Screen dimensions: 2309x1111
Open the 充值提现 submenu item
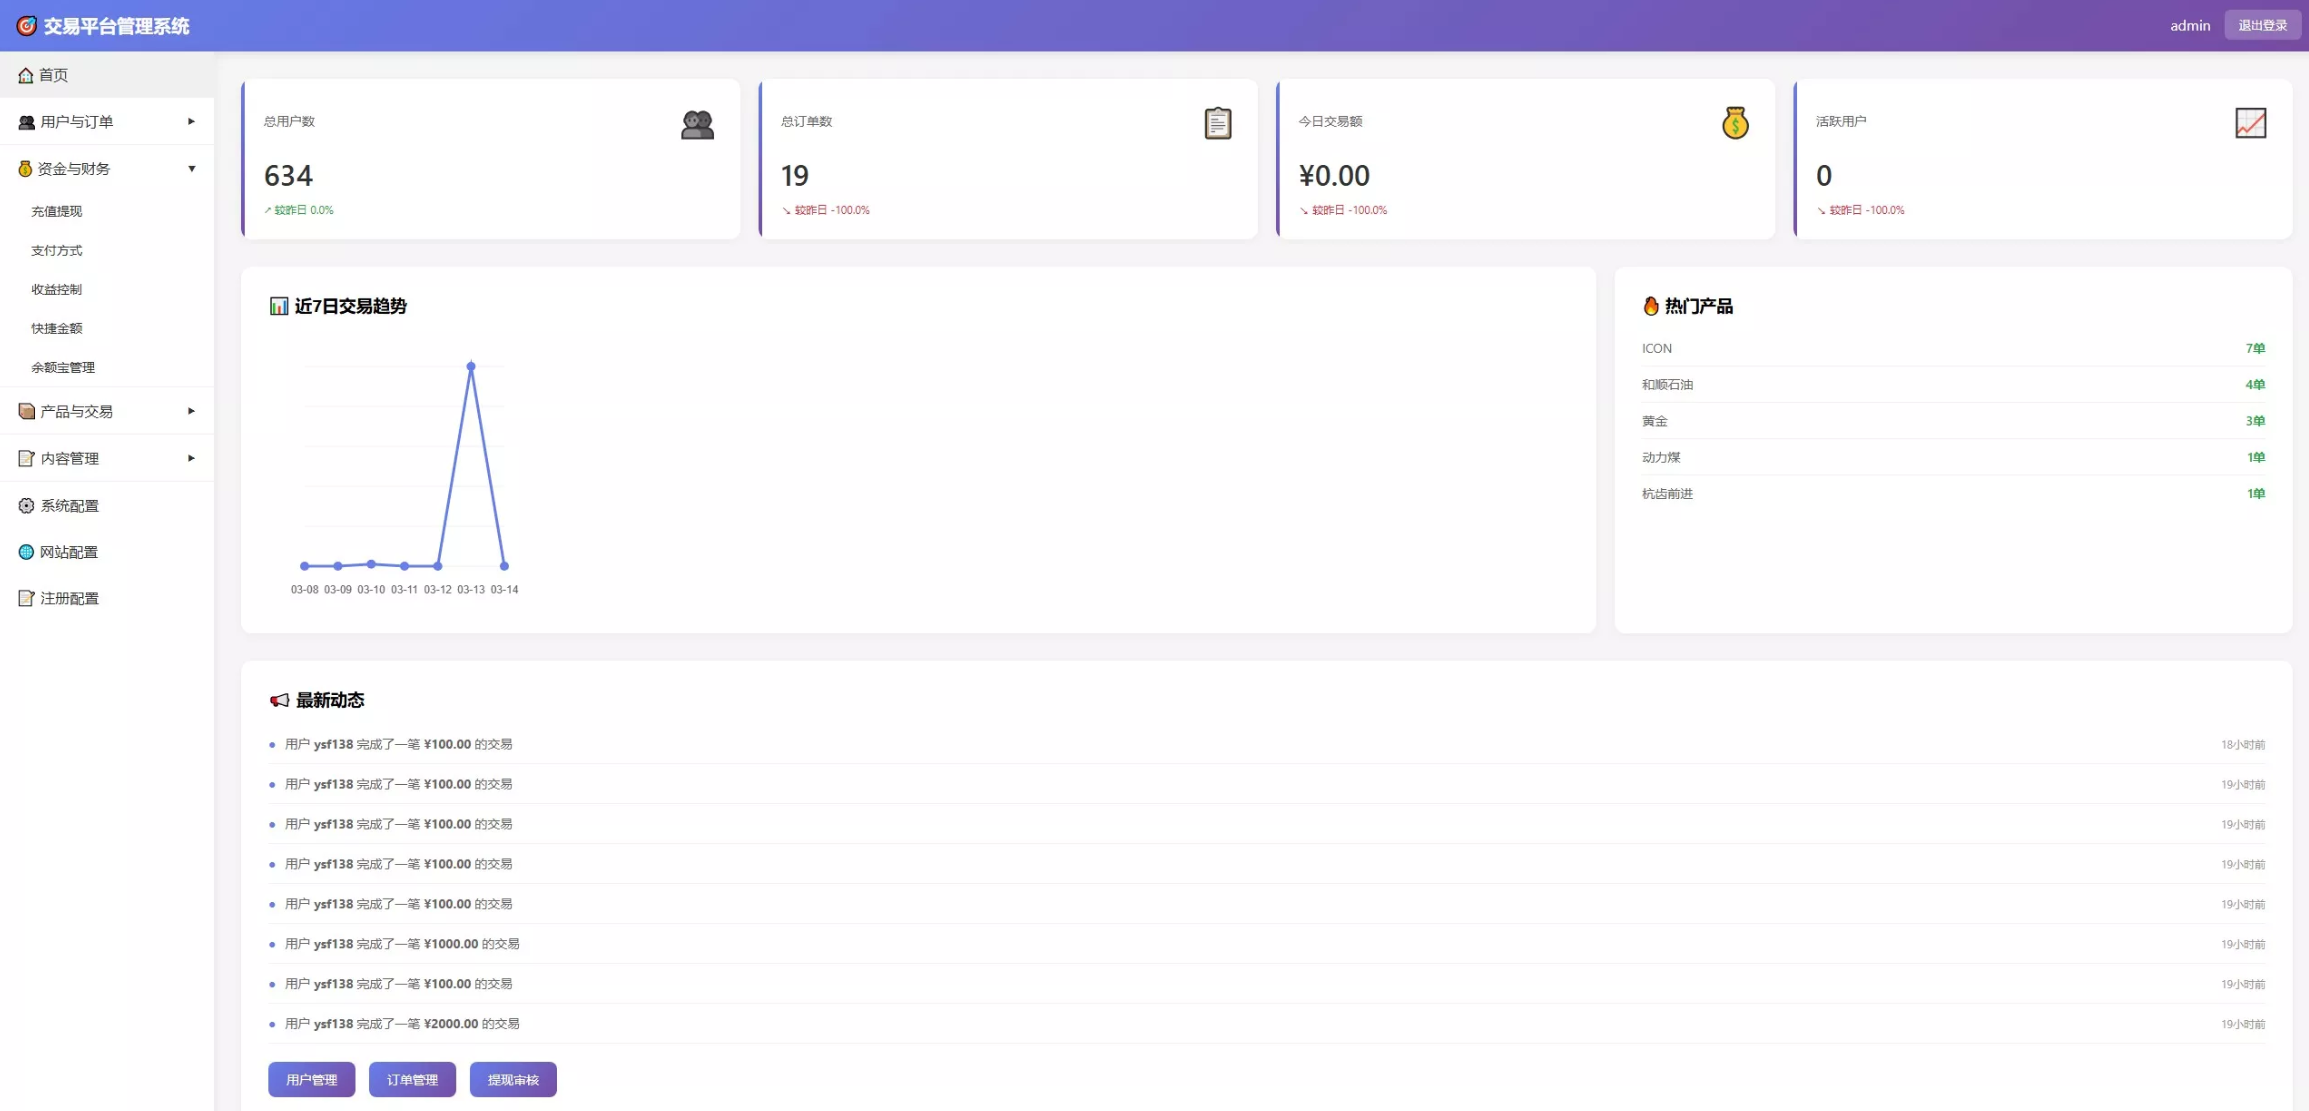tap(57, 211)
